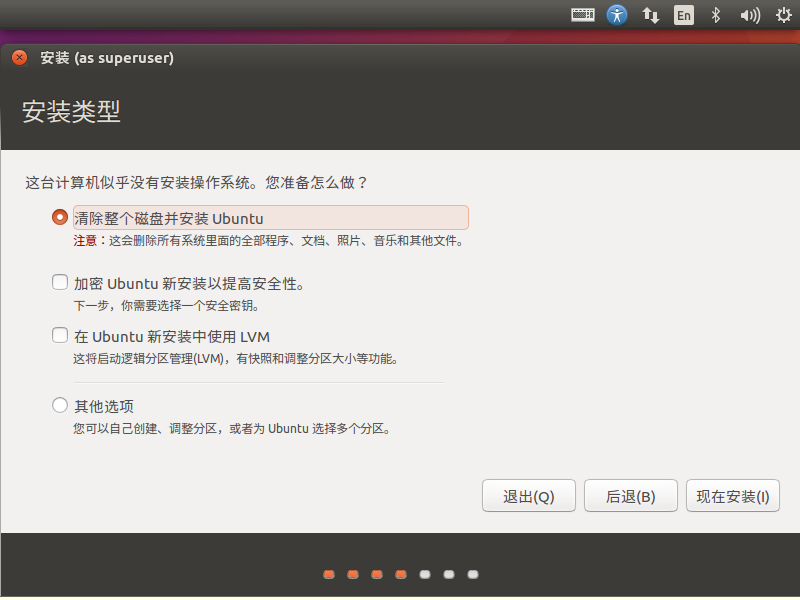Image resolution: width=800 pixels, height=600 pixels.
Task: Click the 安装类型 page heading
Action: [71, 111]
